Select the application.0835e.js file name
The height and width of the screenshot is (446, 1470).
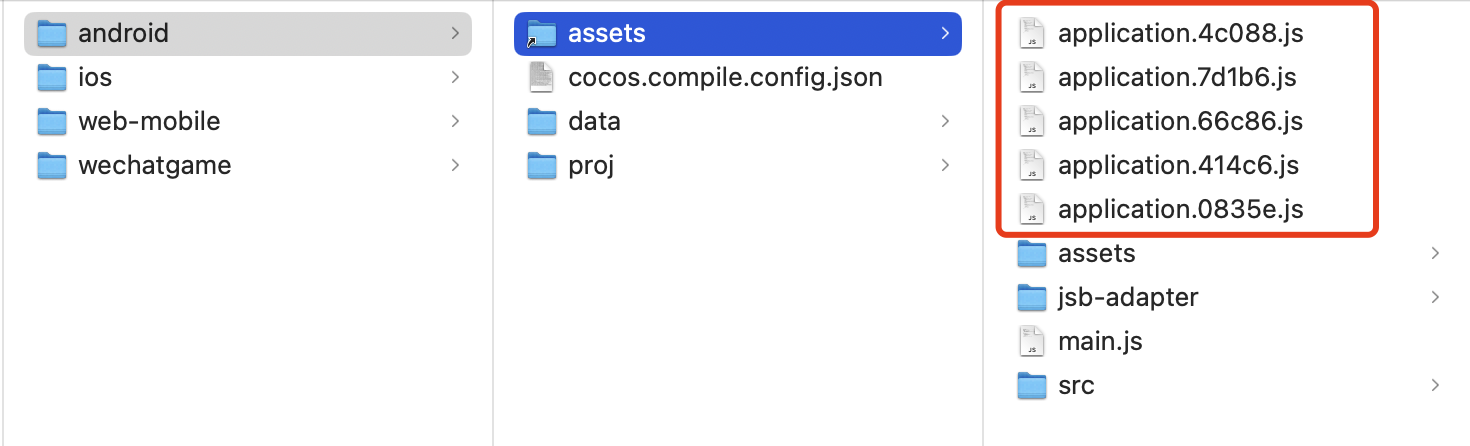coord(1180,209)
